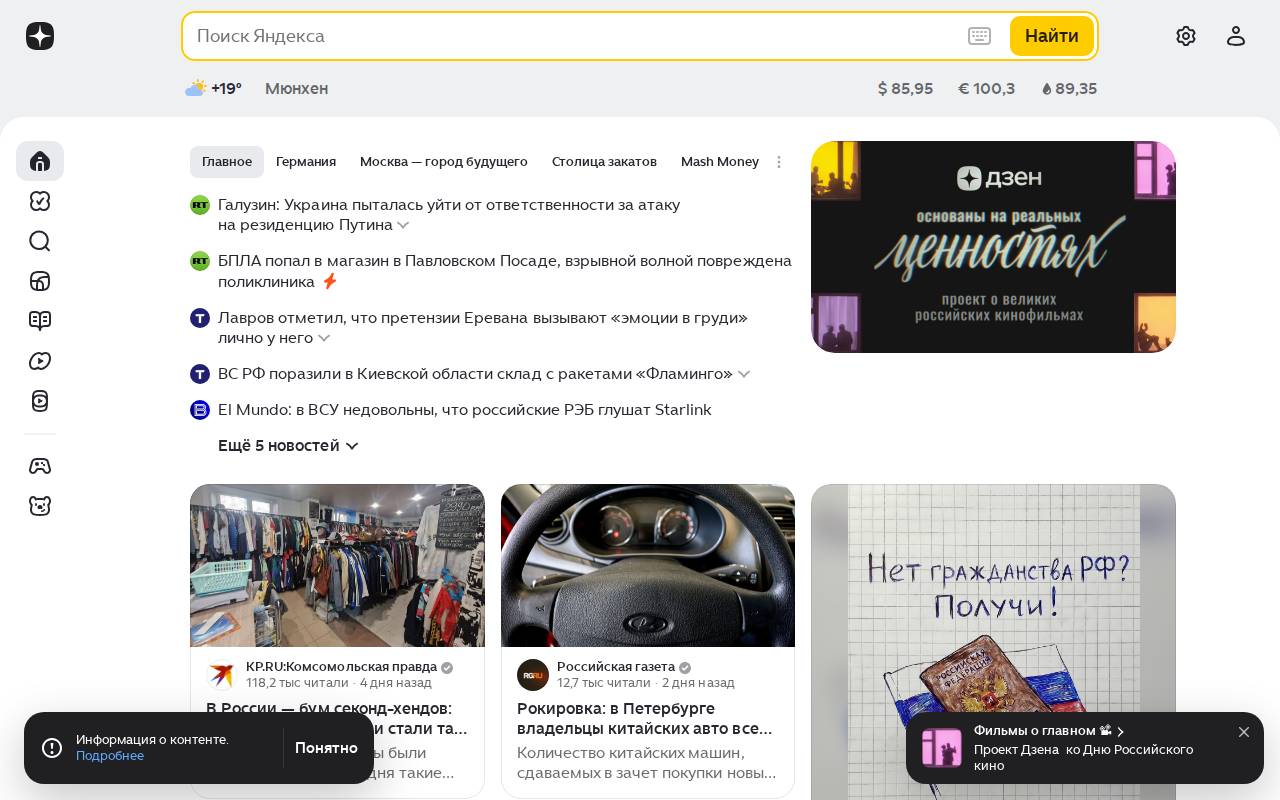Click the RT source icon beside БПЛА headline
This screenshot has width=1280, height=800.
coord(200,261)
